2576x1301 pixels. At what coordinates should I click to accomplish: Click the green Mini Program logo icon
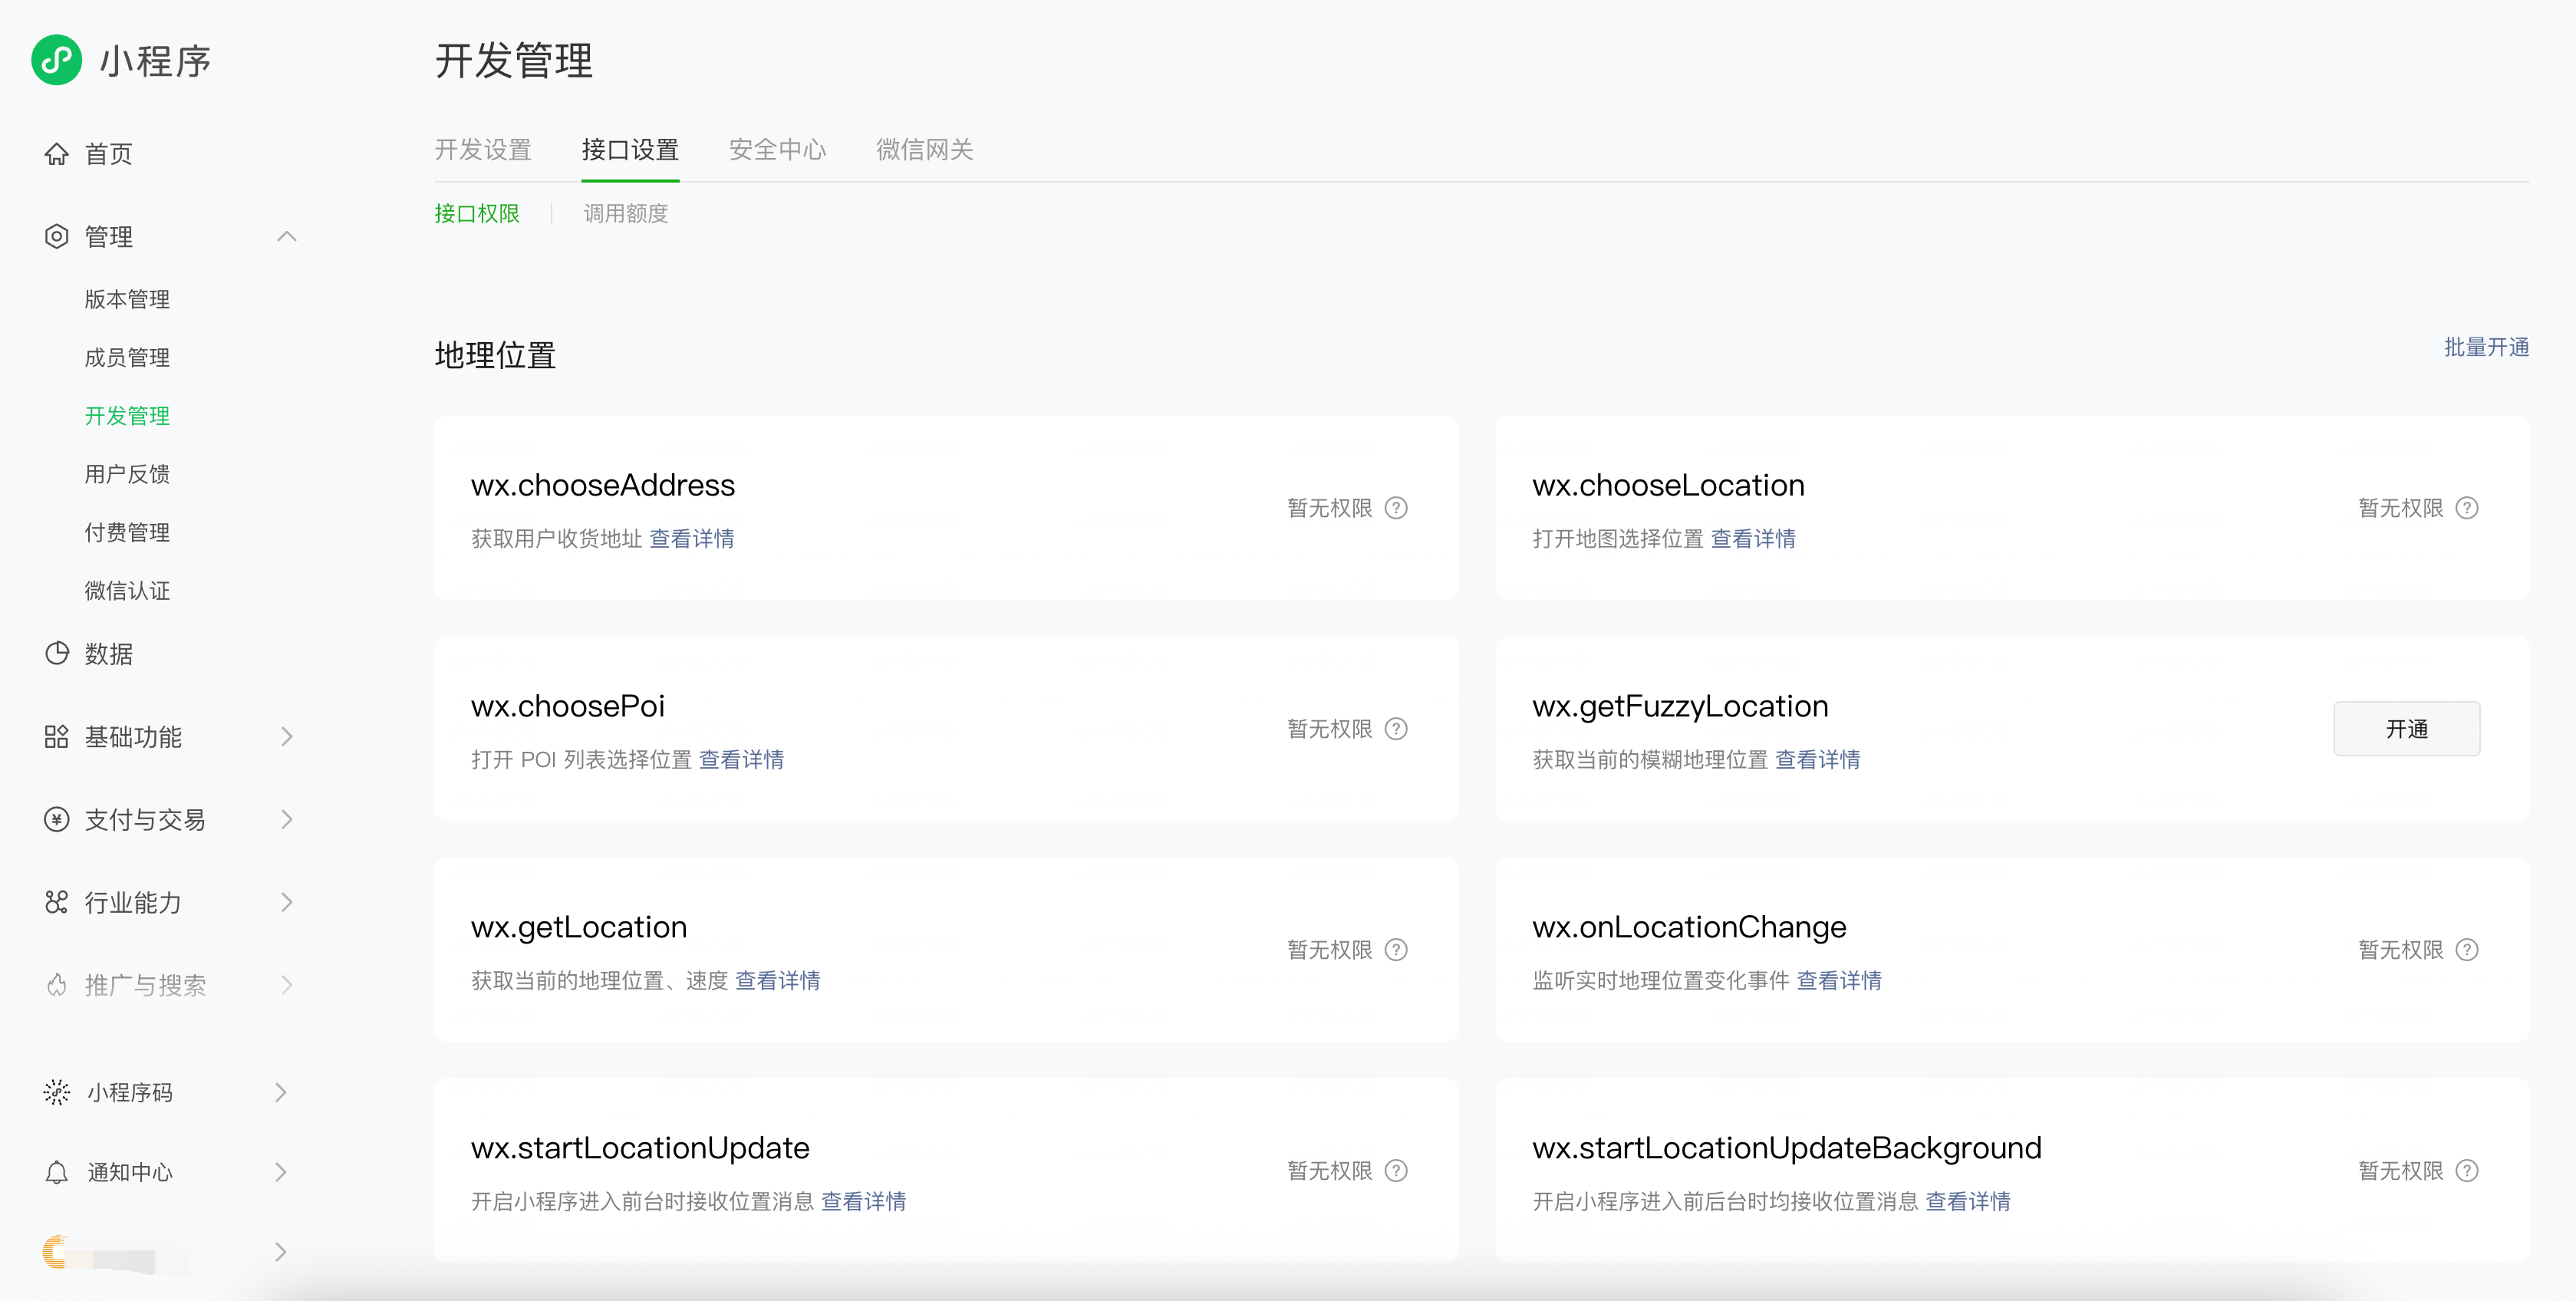pyautogui.click(x=57, y=60)
